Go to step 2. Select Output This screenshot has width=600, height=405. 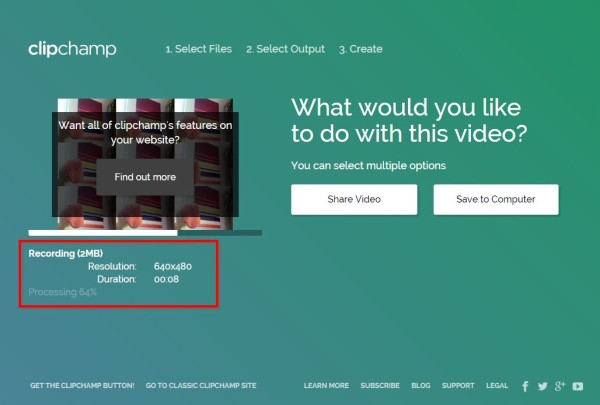pyautogui.click(x=285, y=49)
